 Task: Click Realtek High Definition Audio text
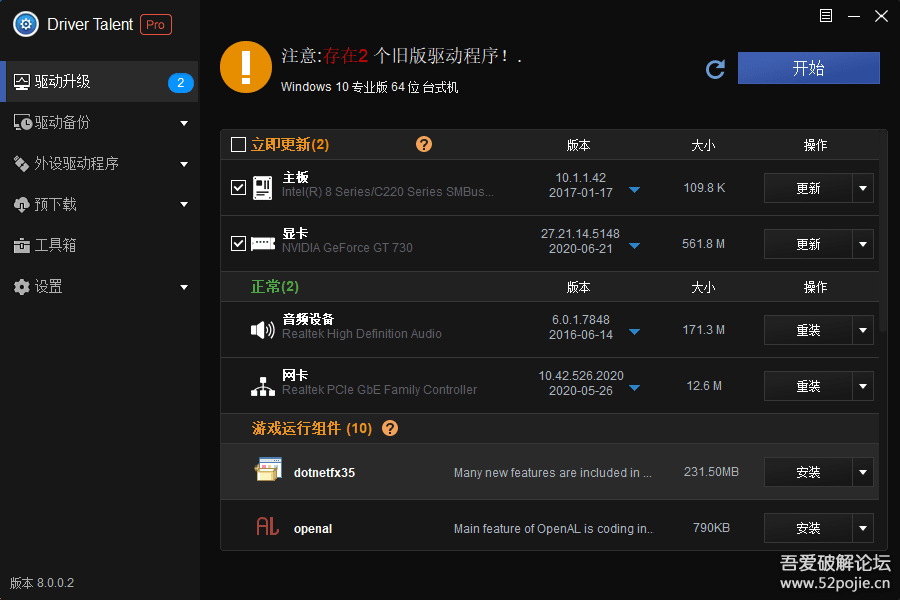tap(362, 334)
